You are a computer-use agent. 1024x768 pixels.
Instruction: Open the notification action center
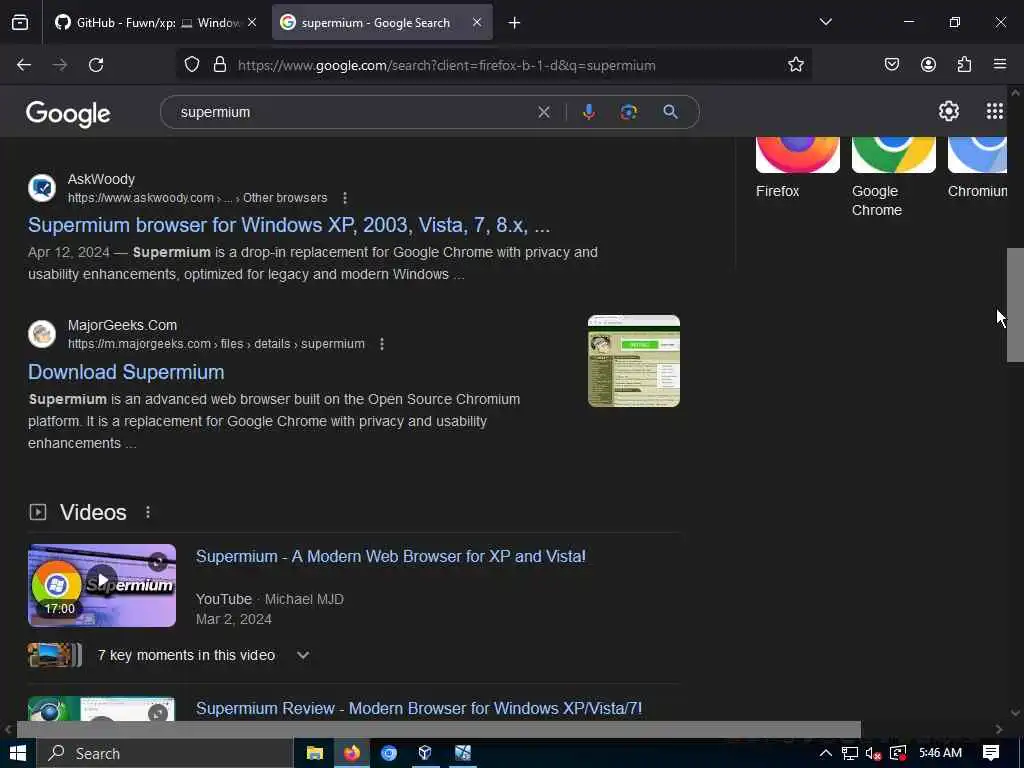(991, 753)
